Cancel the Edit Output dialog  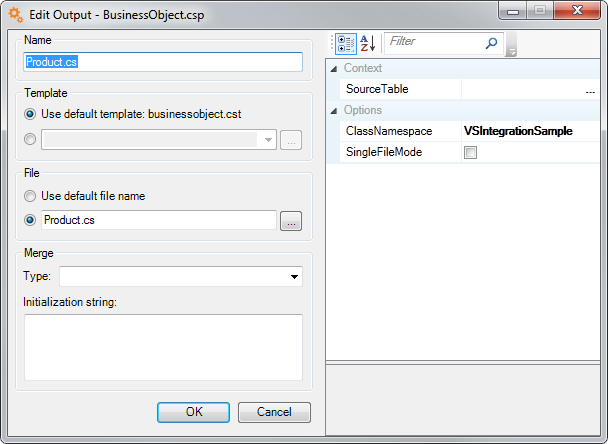(x=274, y=412)
